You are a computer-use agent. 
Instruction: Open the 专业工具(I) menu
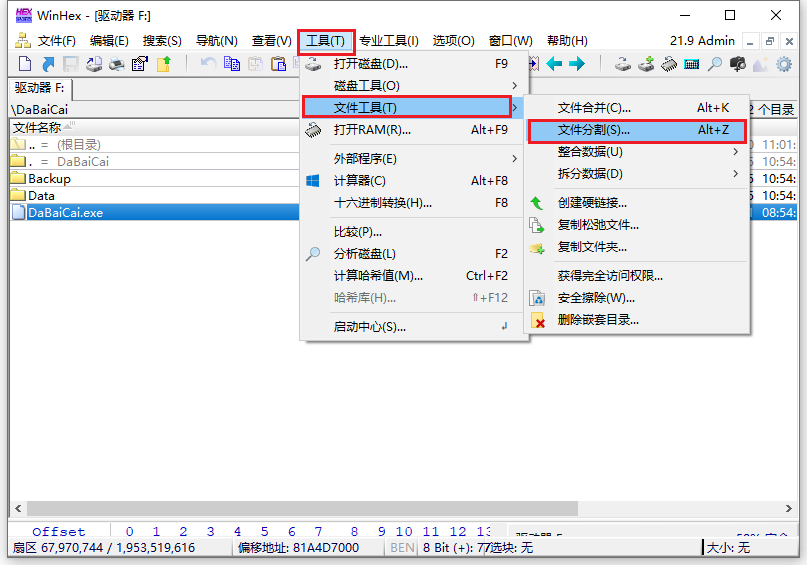(389, 41)
